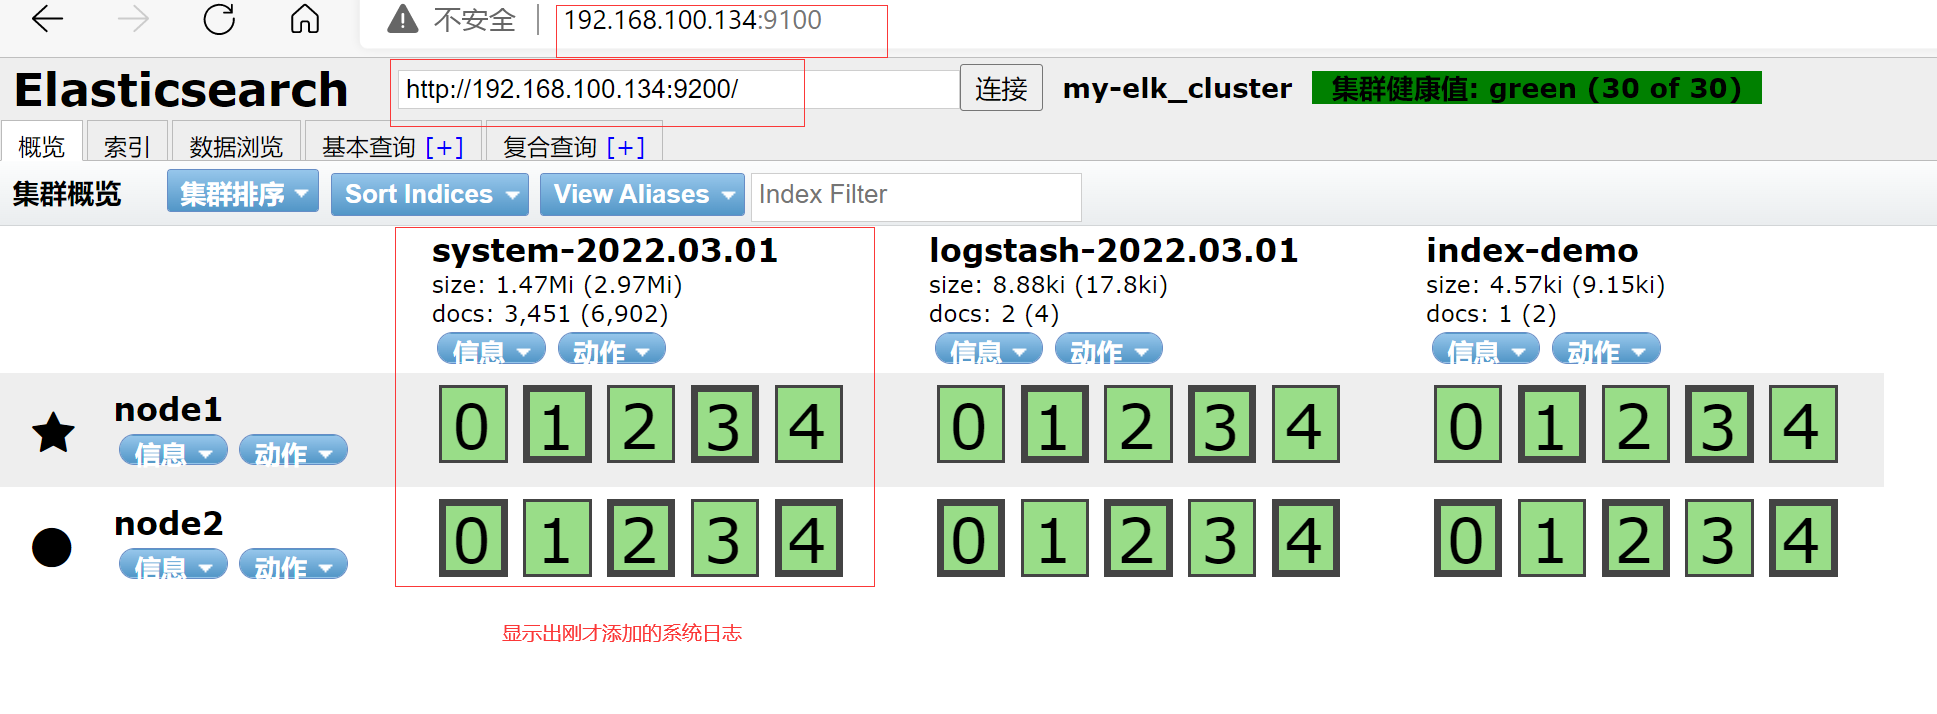1937x714 pixels.
Task: Expand the Sort Indices dropdown
Action: tap(430, 194)
